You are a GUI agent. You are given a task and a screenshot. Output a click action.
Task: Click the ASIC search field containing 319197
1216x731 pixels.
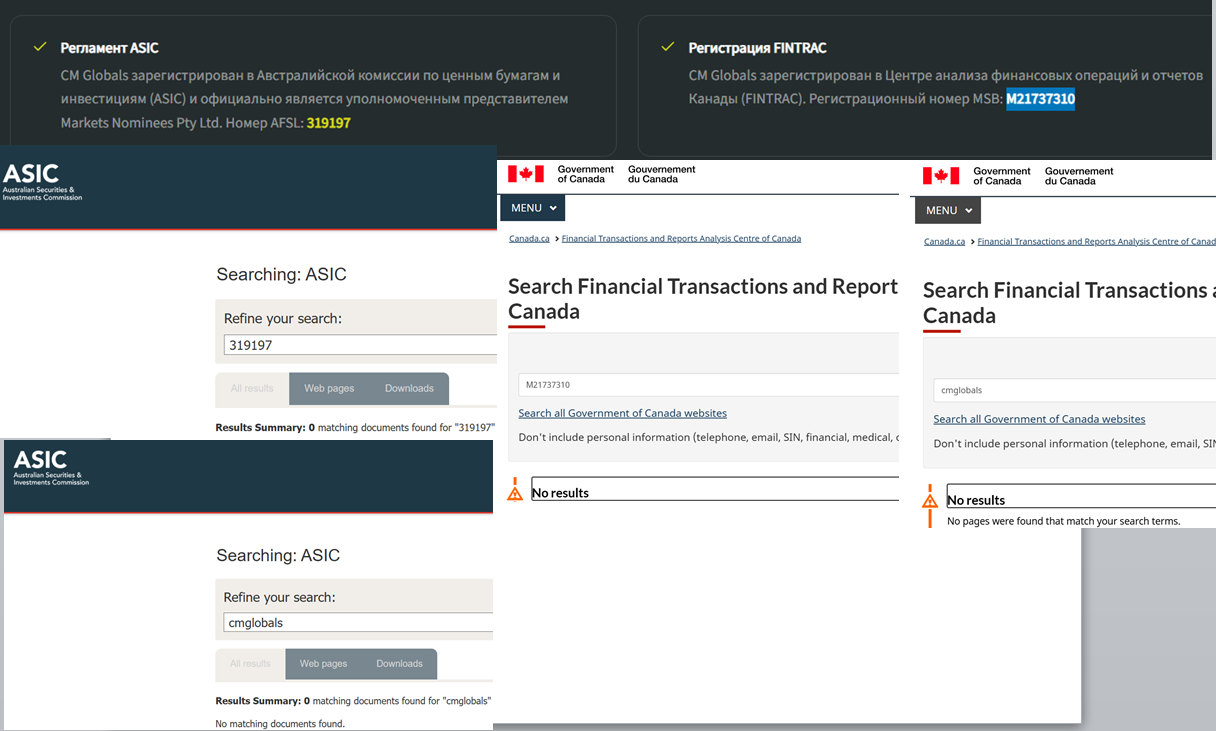coord(360,345)
